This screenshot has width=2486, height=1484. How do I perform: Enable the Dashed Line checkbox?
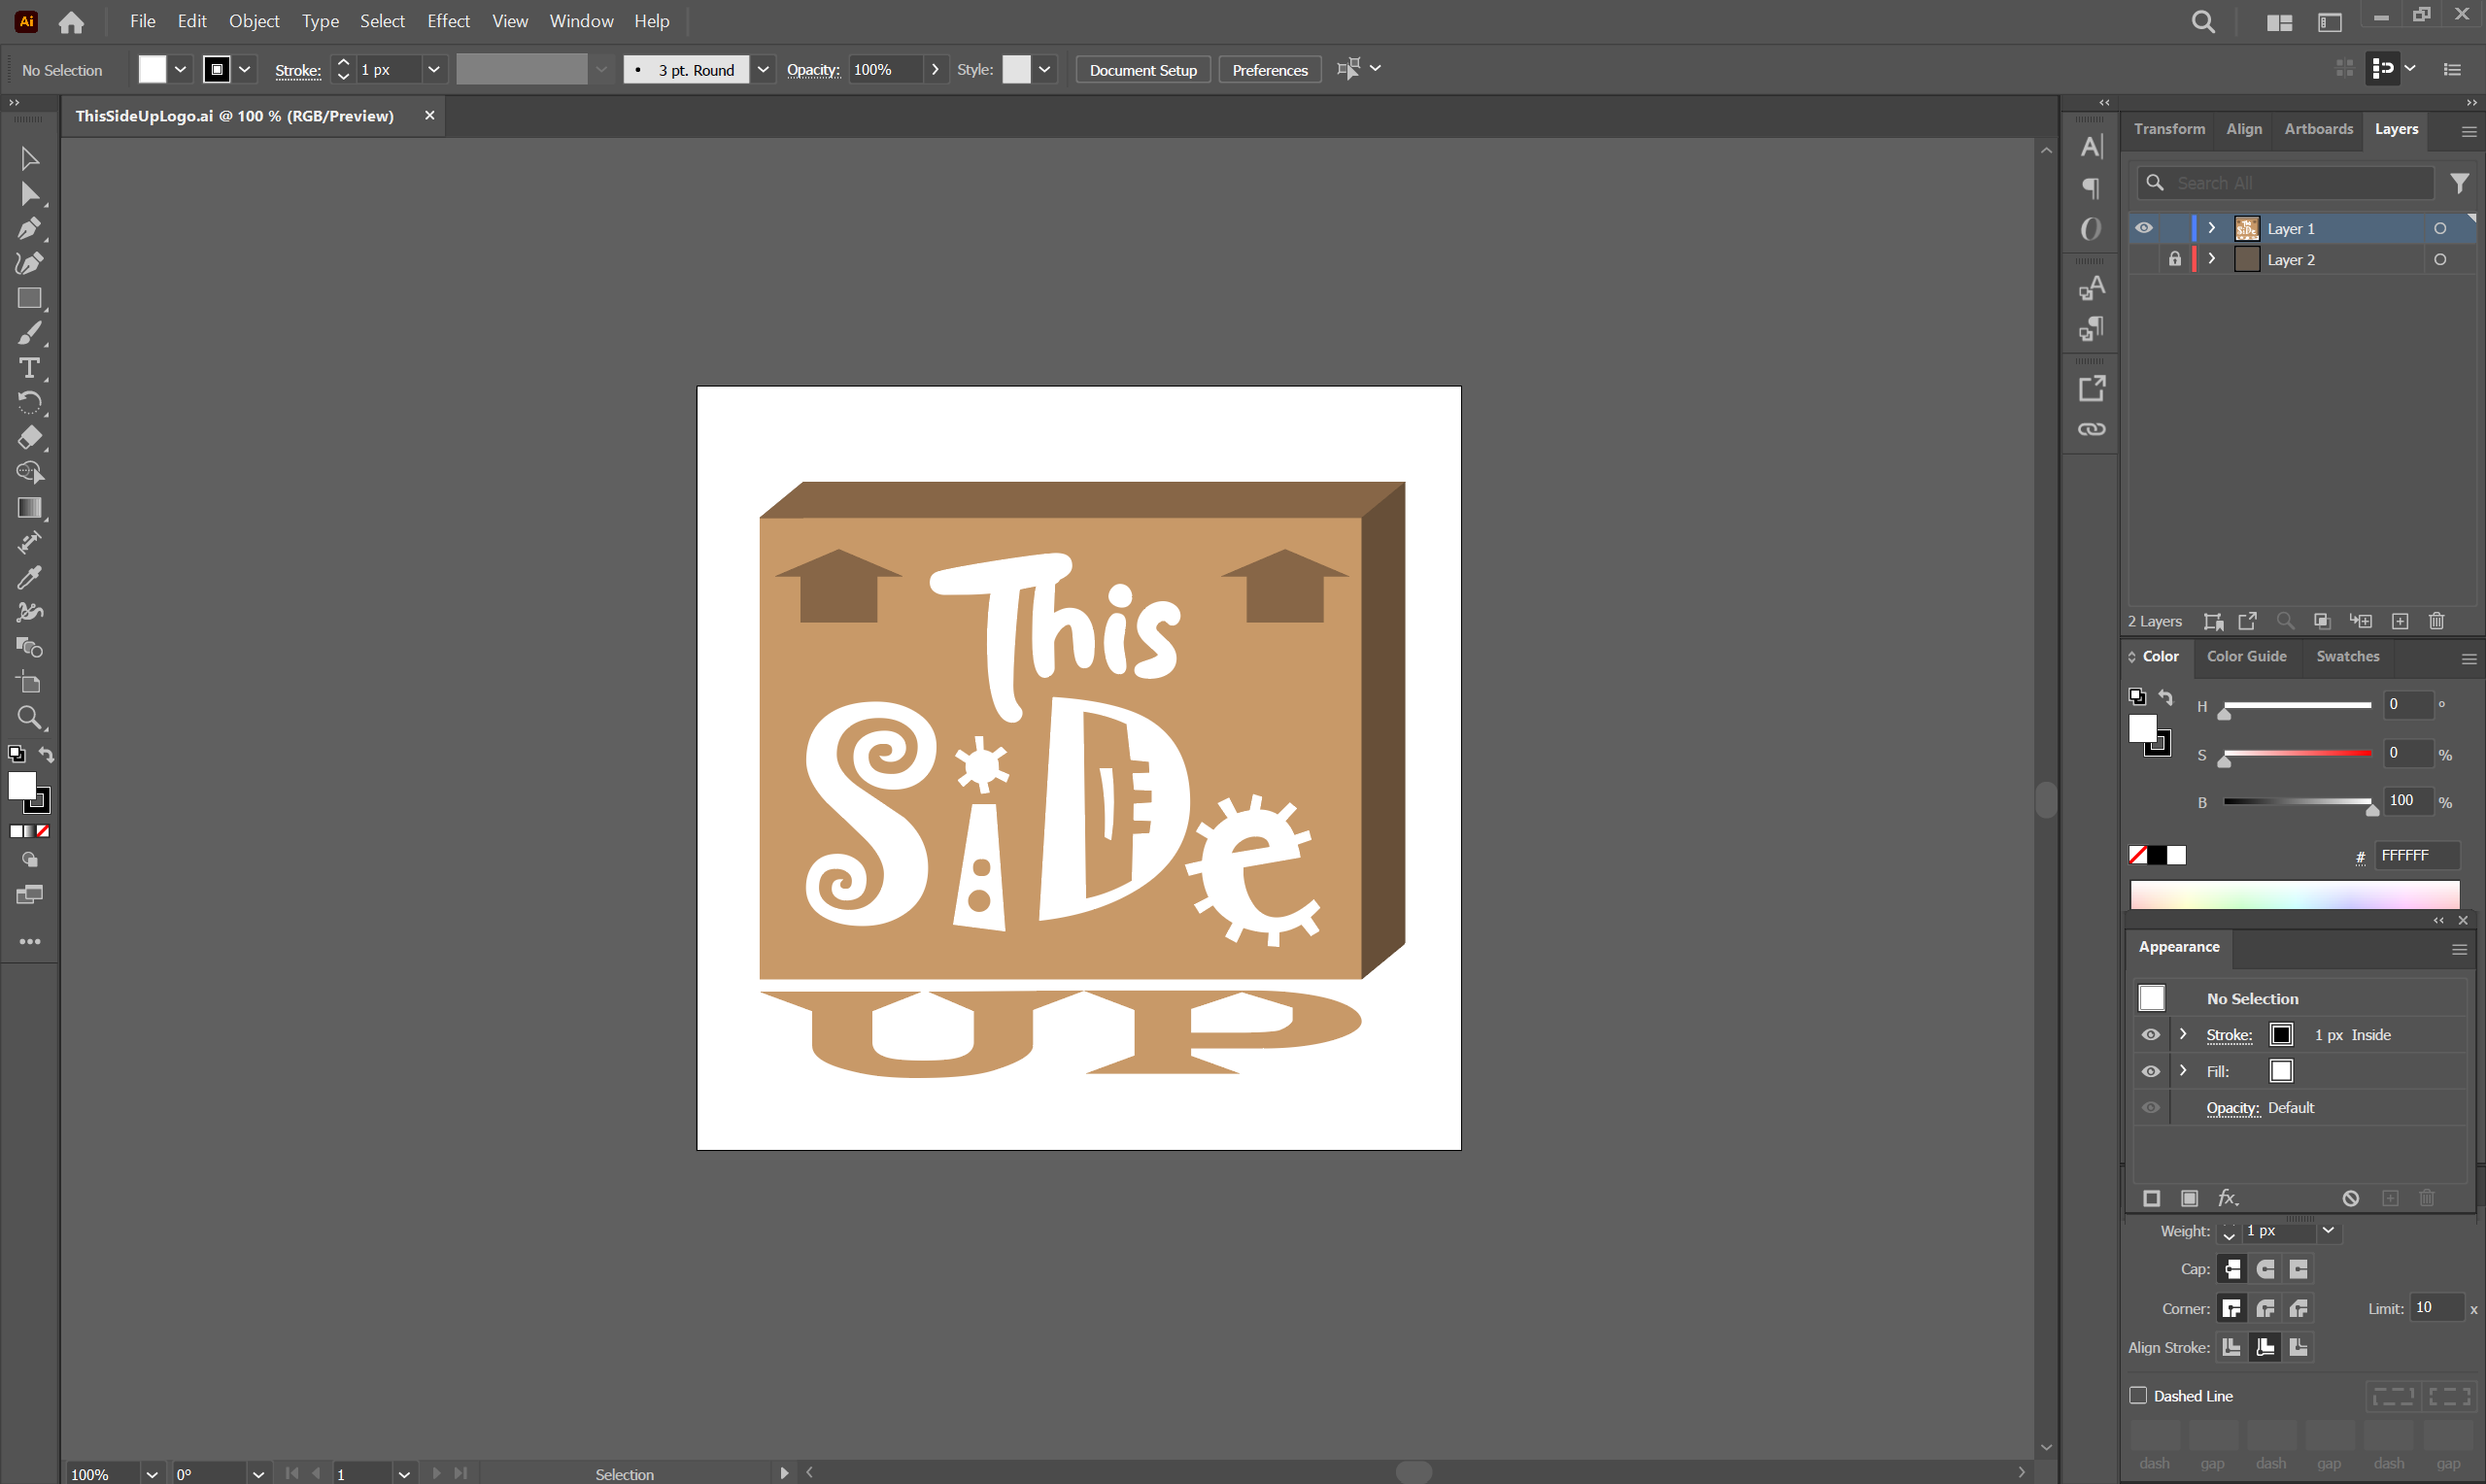point(2138,1395)
